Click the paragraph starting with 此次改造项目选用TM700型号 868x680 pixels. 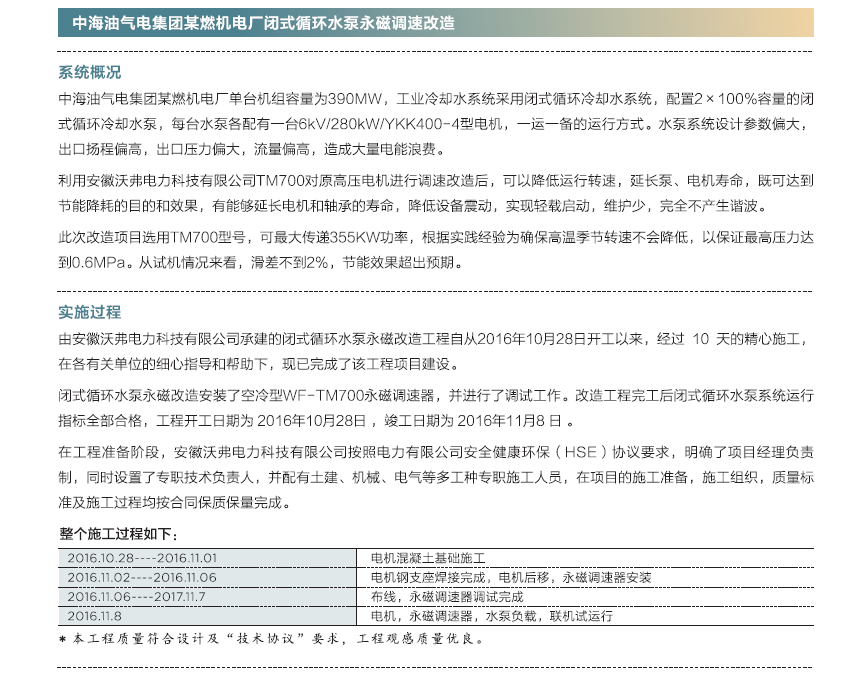pyautogui.click(x=434, y=251)
